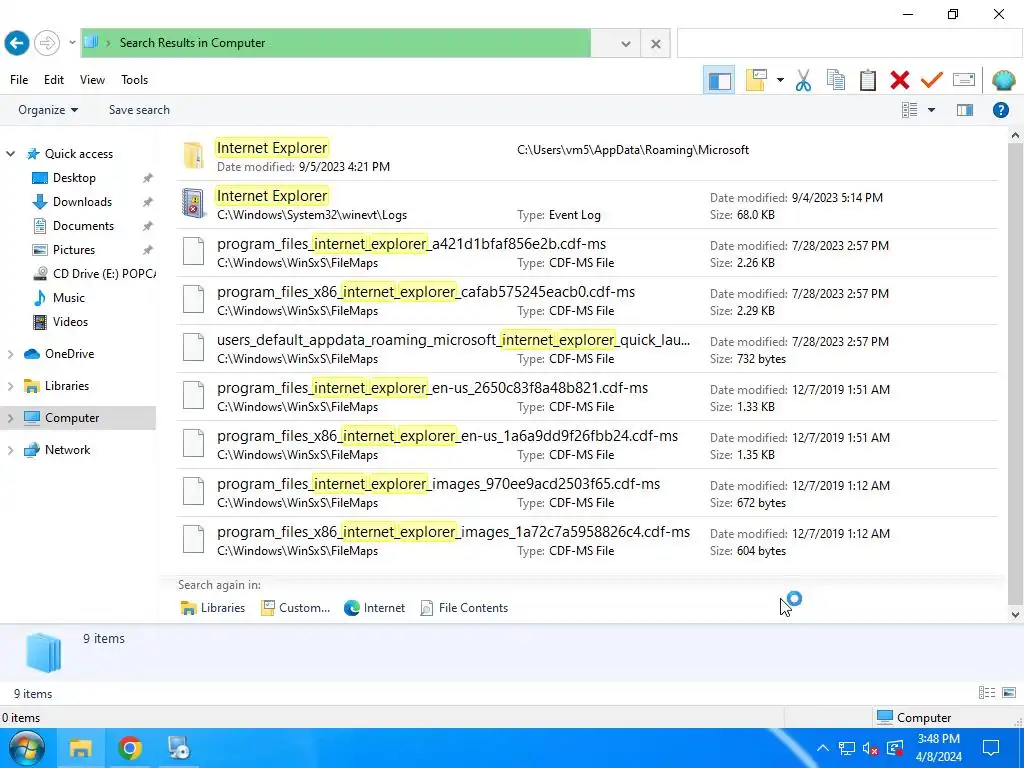Open the Edit menu
1024x768 pixels.
pos(54,80)
